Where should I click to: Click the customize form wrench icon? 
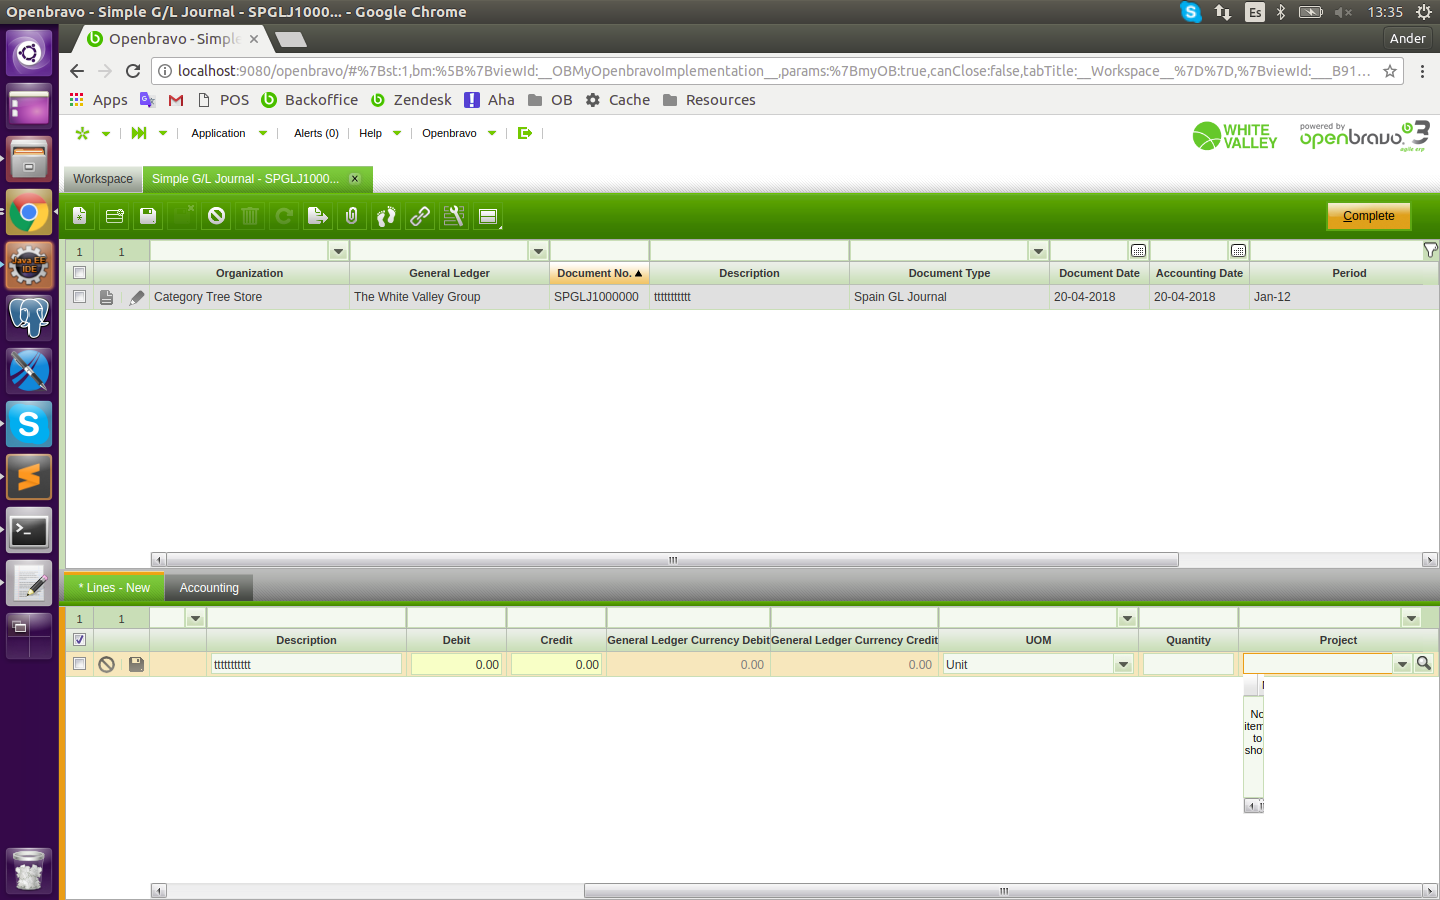point(454,216)
